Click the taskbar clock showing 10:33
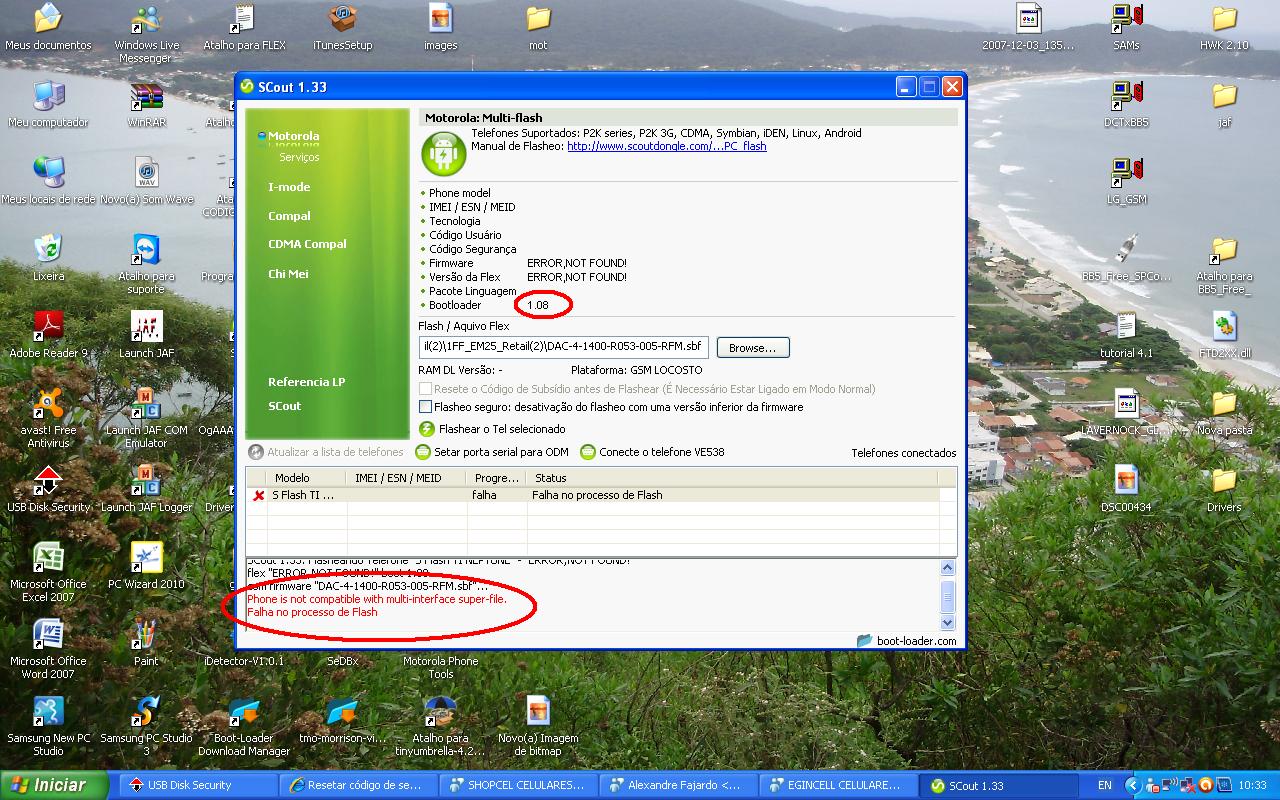Viewport: 1280px width, 800px height. coord(1252,785)
